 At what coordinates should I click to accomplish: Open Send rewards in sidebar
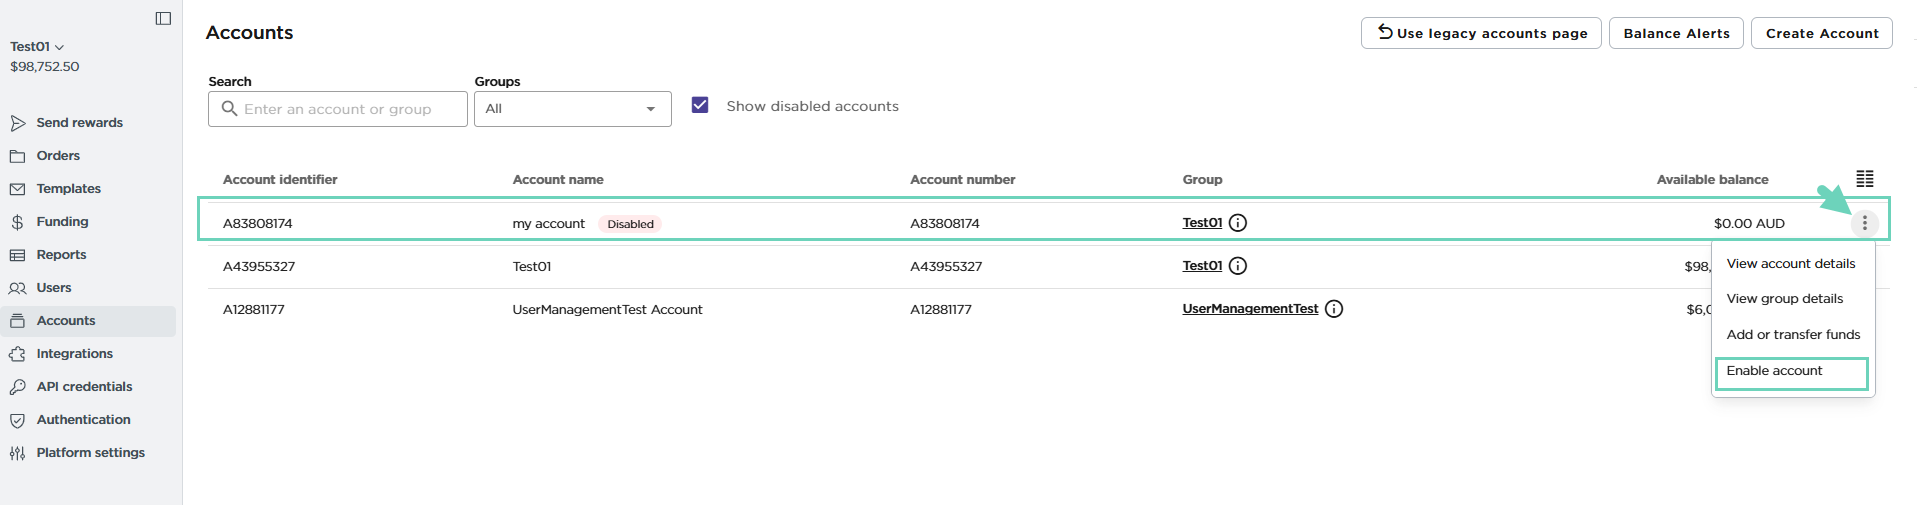(79, 123)
